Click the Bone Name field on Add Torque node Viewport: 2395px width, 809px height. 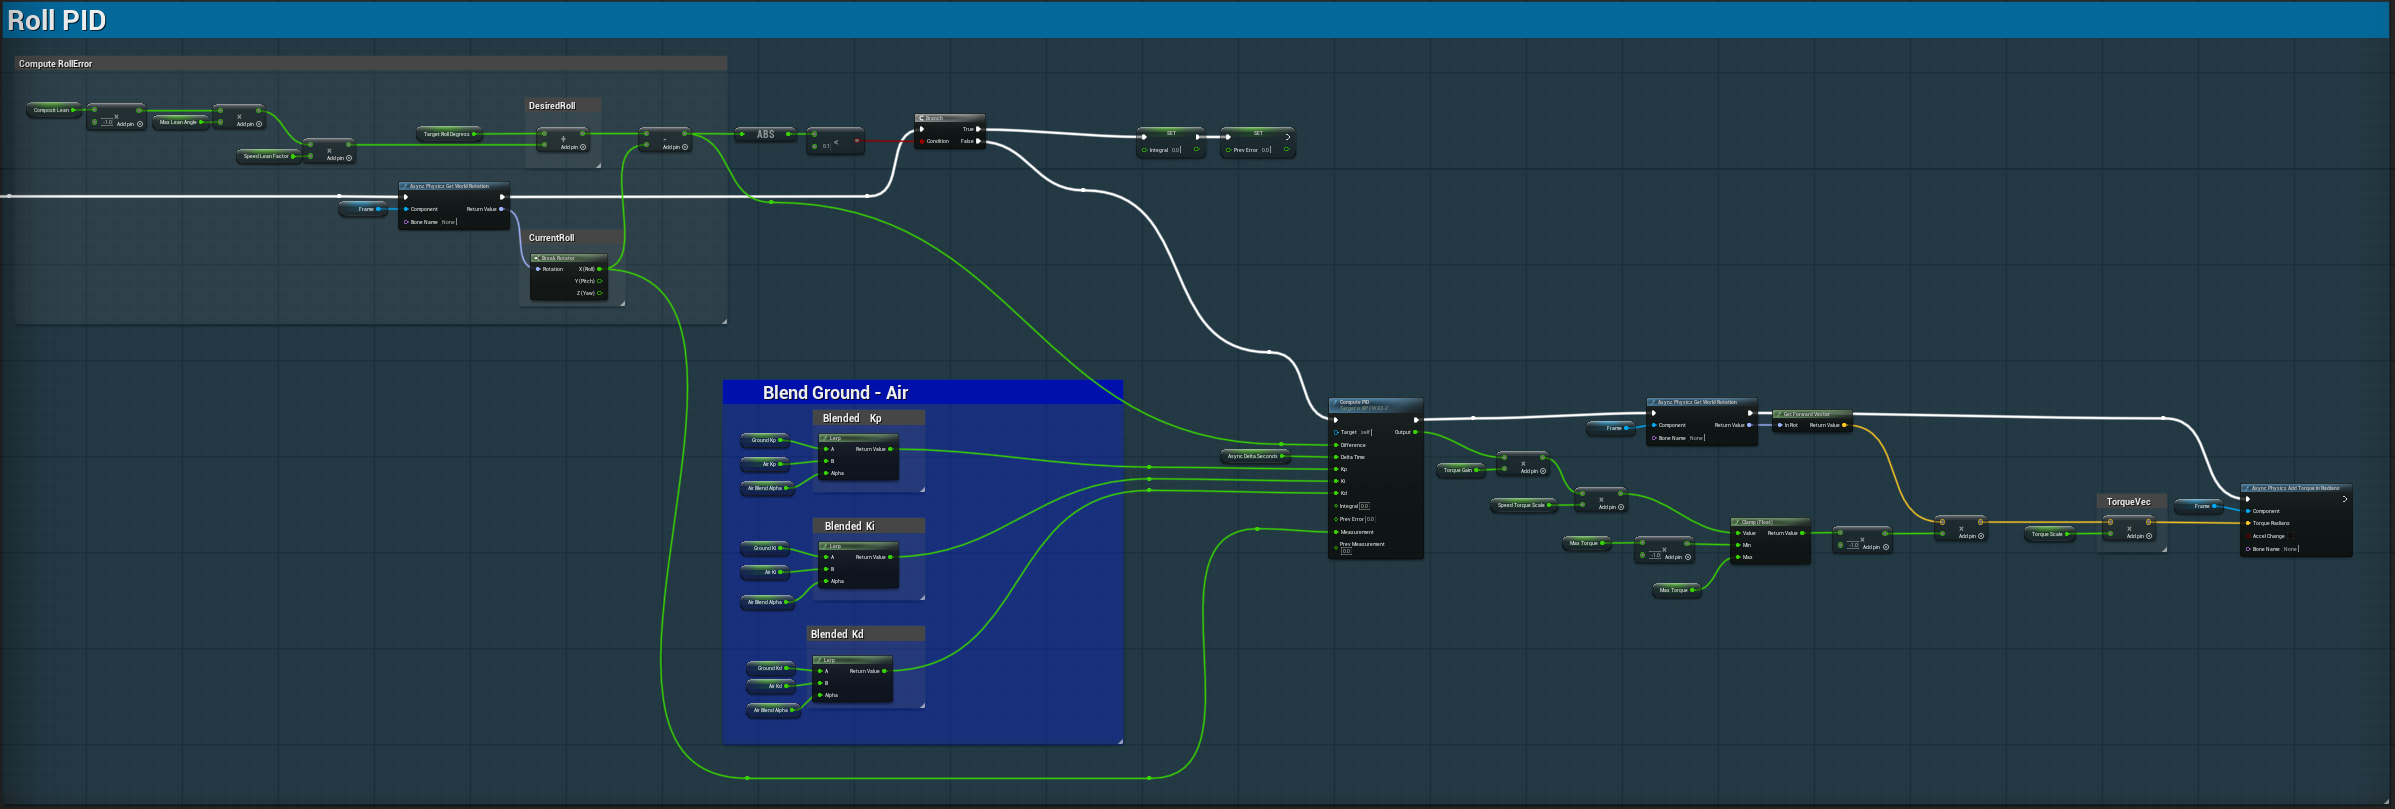point(2290,549)
